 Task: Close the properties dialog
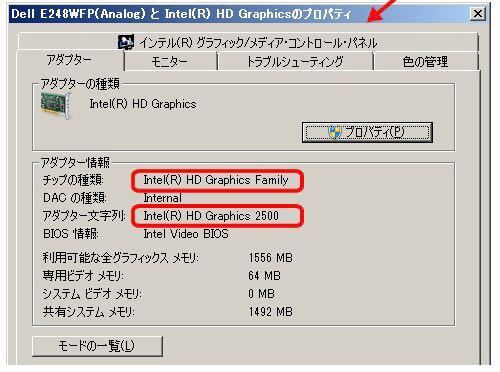click(478, 14)
